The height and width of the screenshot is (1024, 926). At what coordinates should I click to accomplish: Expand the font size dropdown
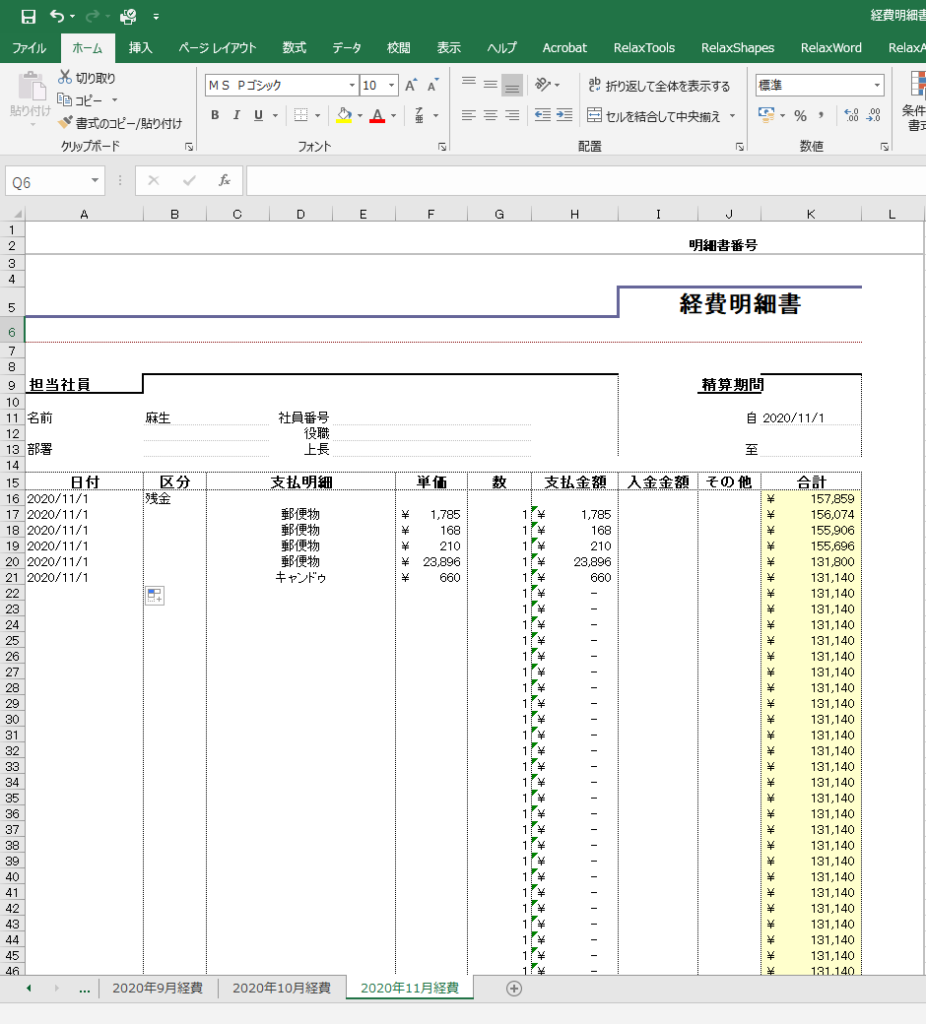391,86
